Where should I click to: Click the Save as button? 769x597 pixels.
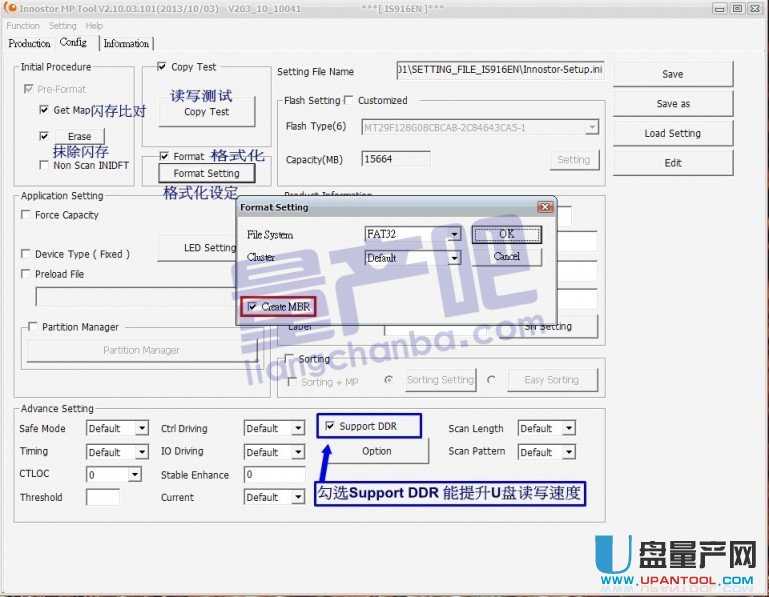click(672, 104)
